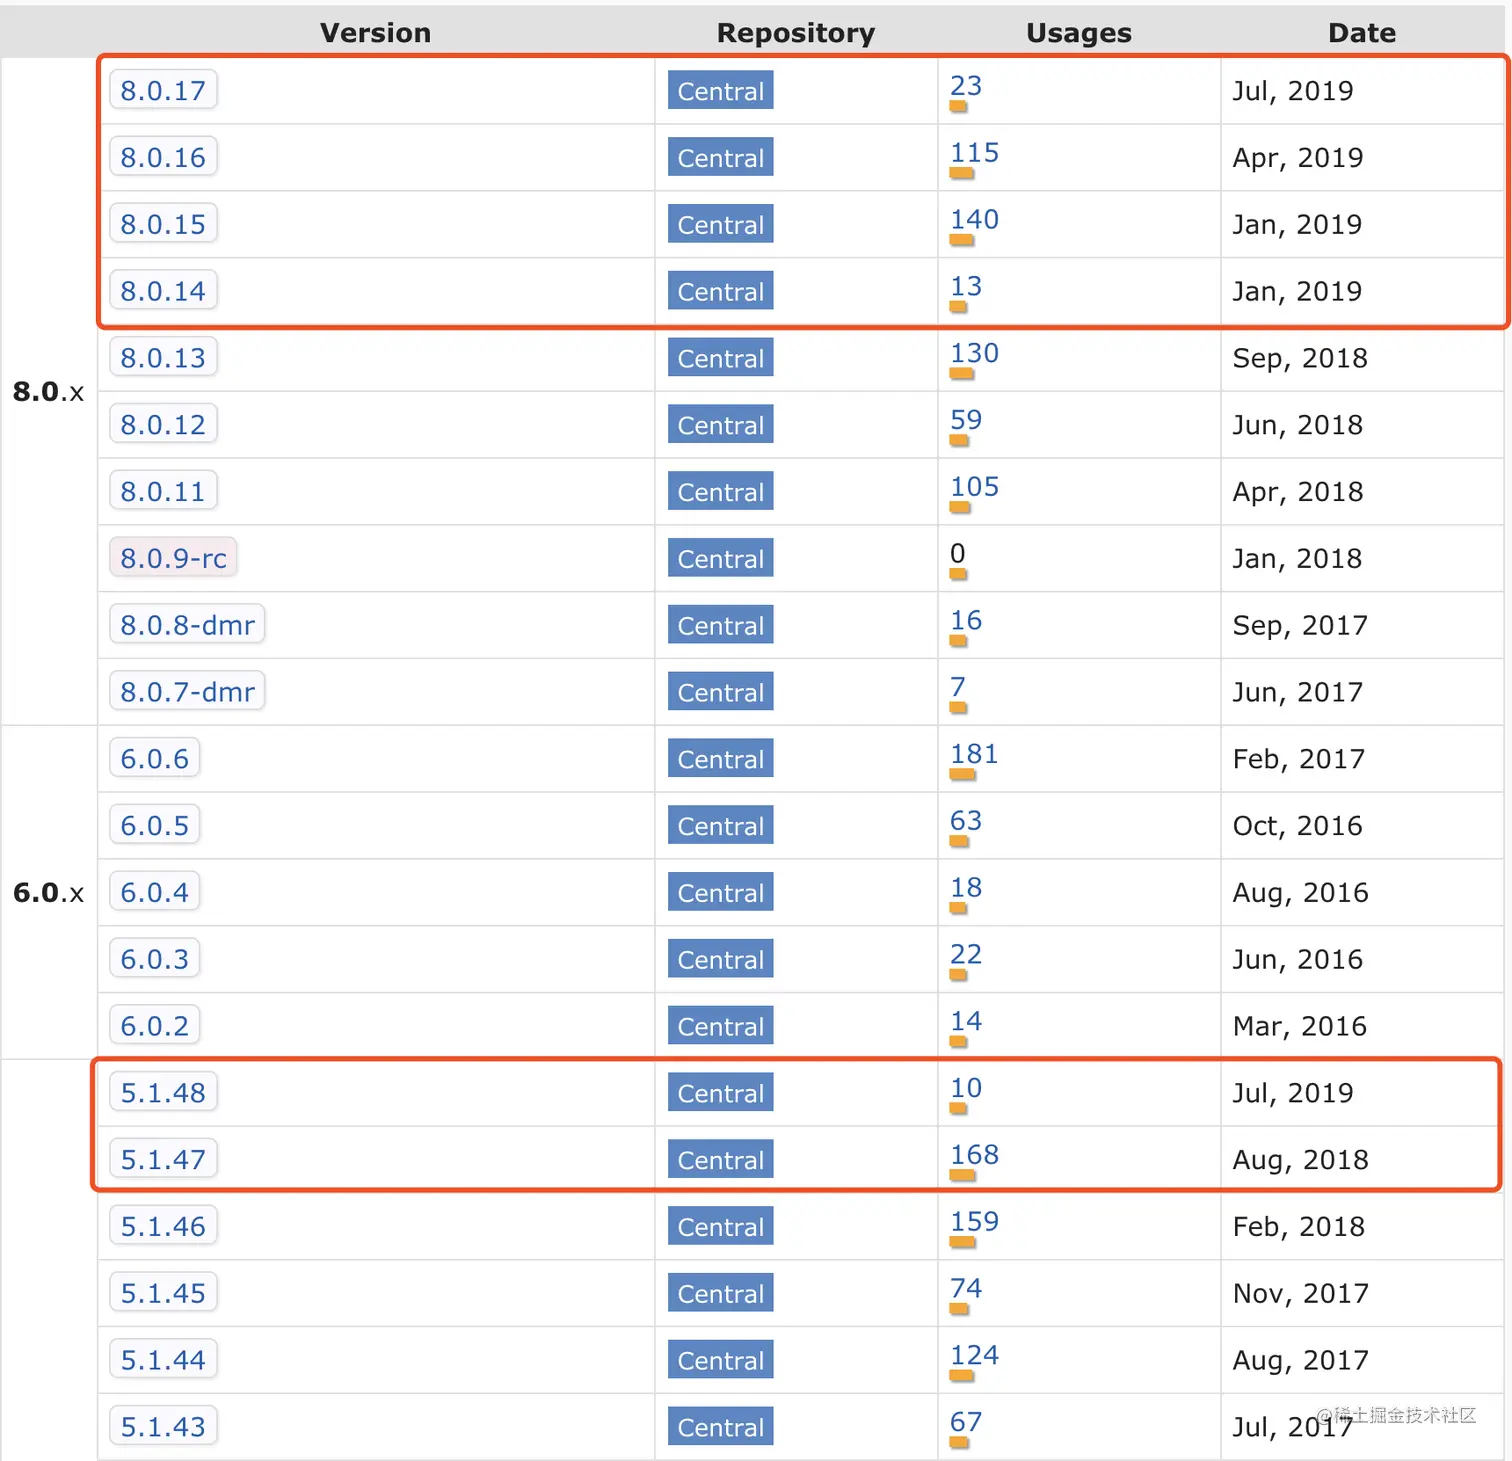The image size is (1512, 1461).
Task: View the 67 usages of 5.1.43
Action: (966, 1423)
